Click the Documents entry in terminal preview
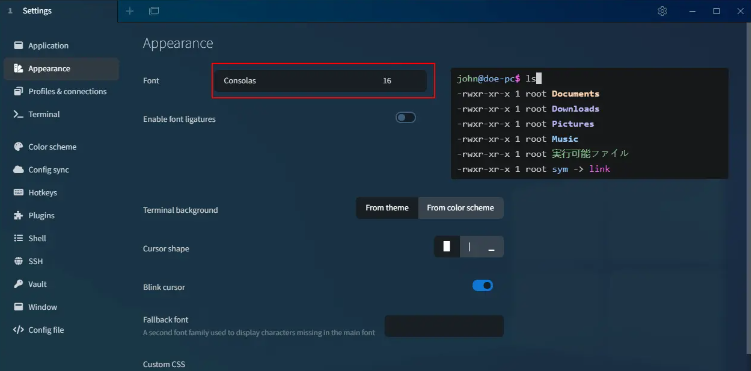Viewport: 751px width, 371px height. (x=575, y=94)
